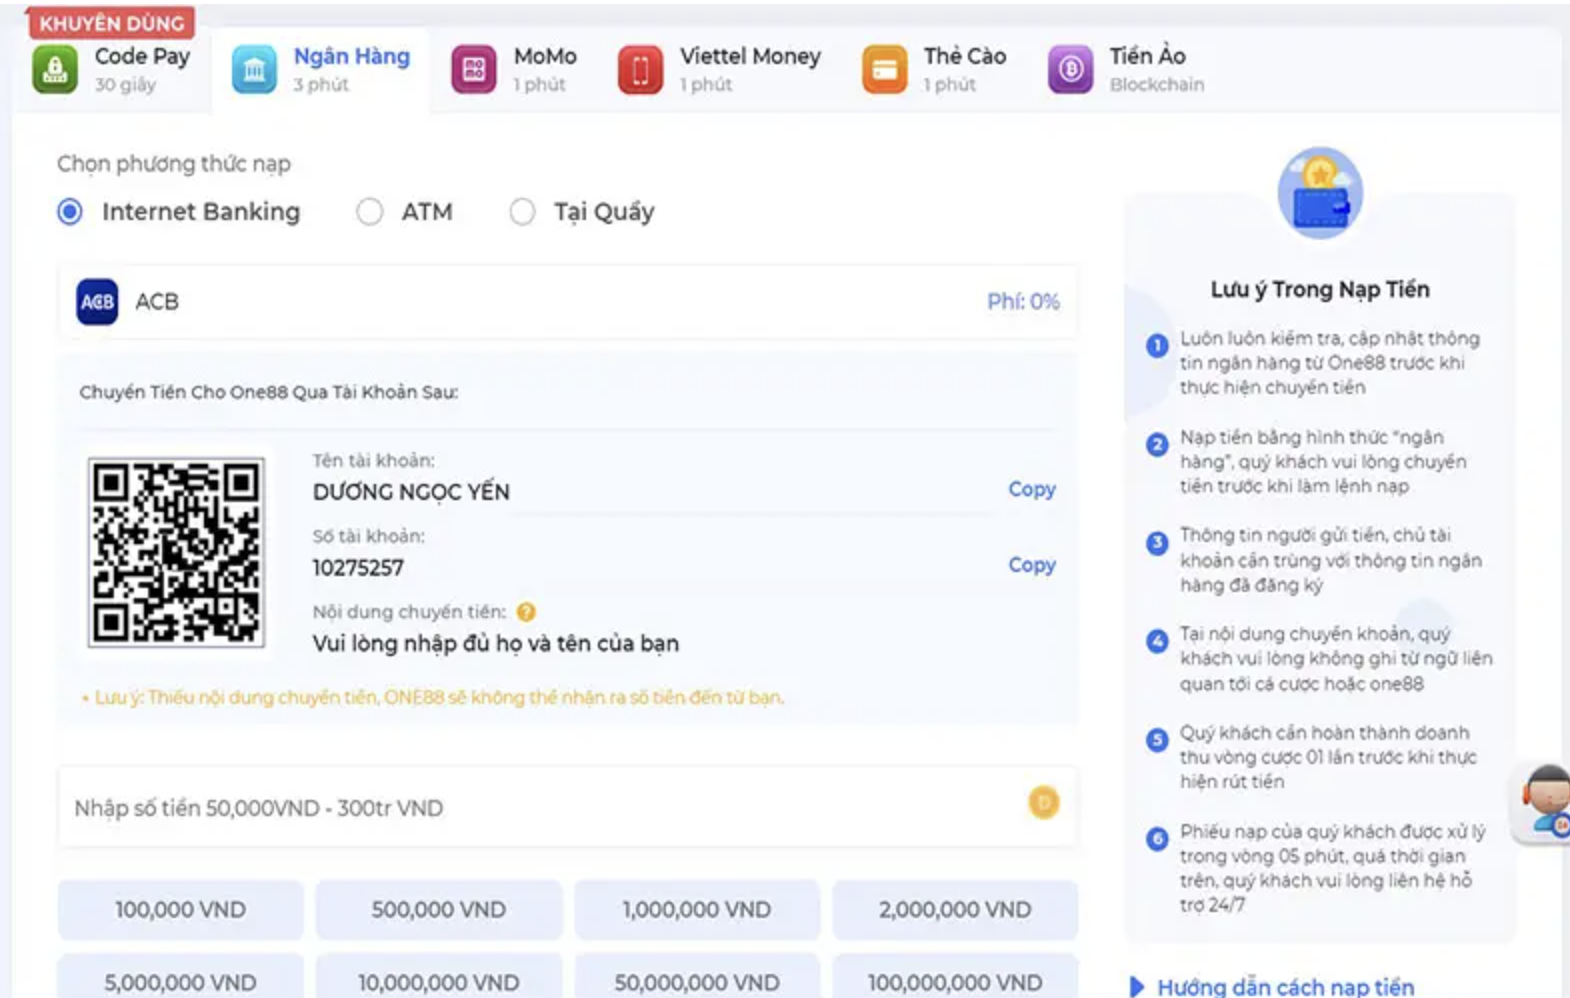Open the Hướng dẫn cách nạp tiền link
Image resolution: width=1570 pixels, height=998 pixels.
point(1285,986)
